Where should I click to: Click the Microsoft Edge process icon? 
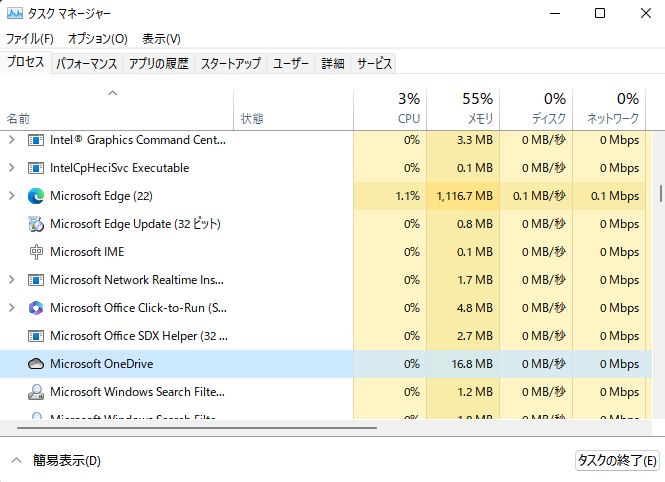[36, 196]
